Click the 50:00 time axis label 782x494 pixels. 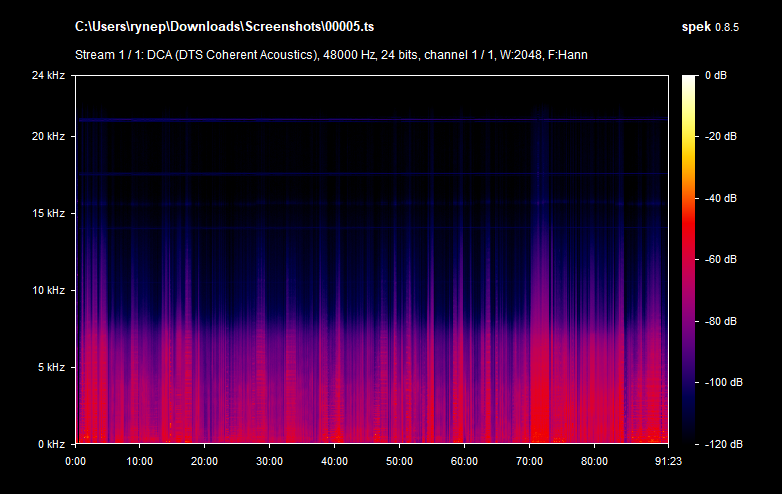coord(399,461)
